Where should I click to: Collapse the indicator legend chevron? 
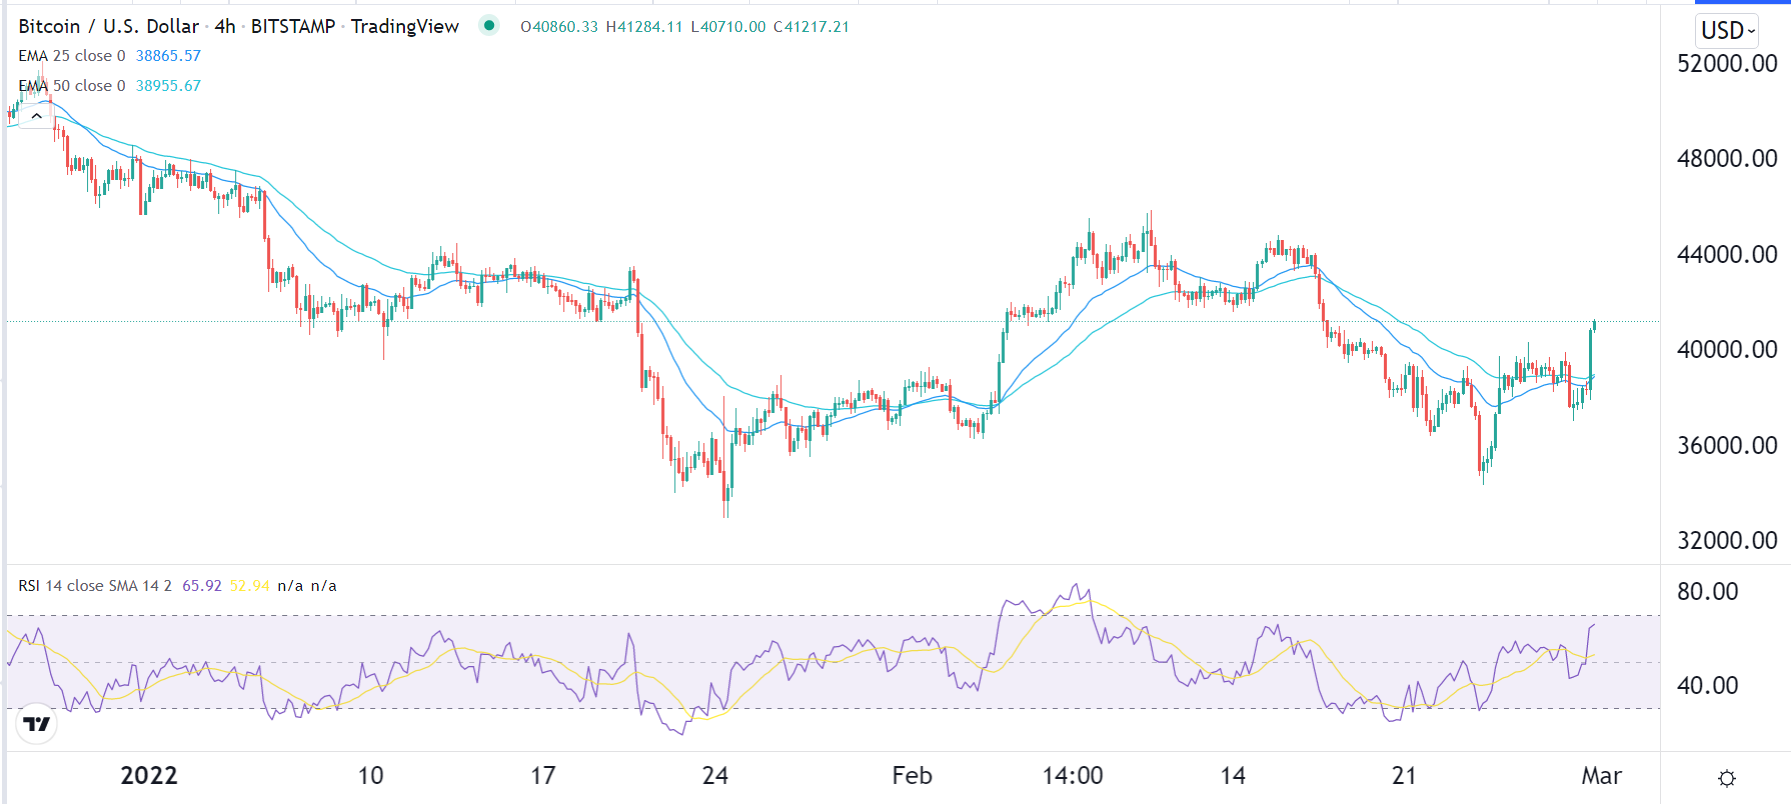(x=37, y=116)
